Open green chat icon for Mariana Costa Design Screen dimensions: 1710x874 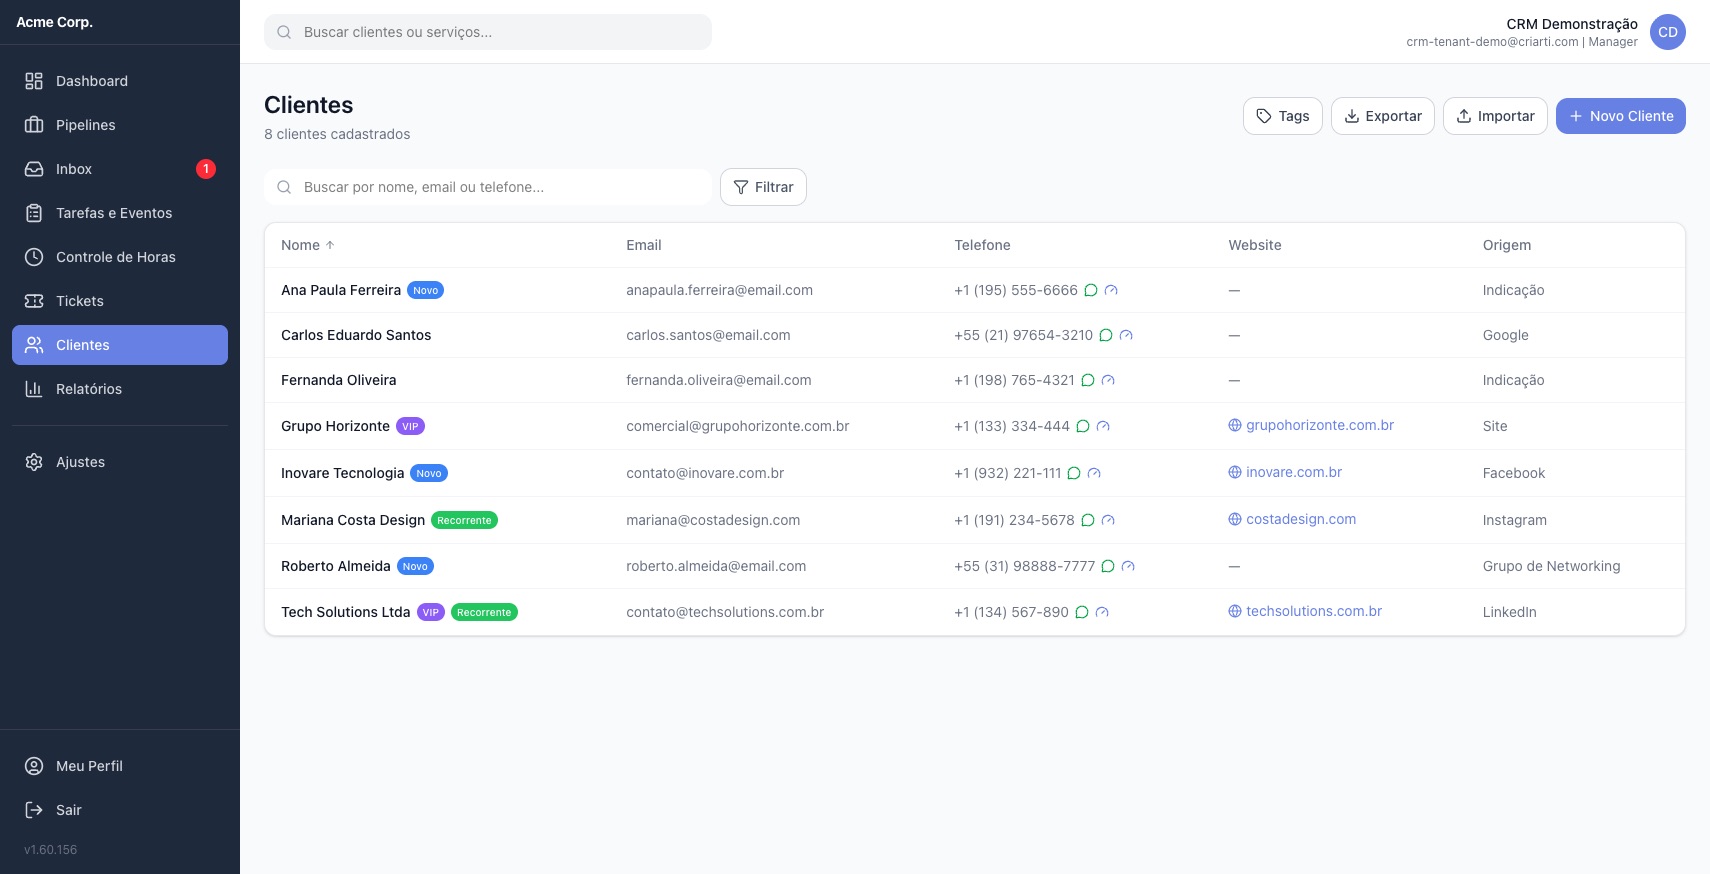click(1088, 520)
